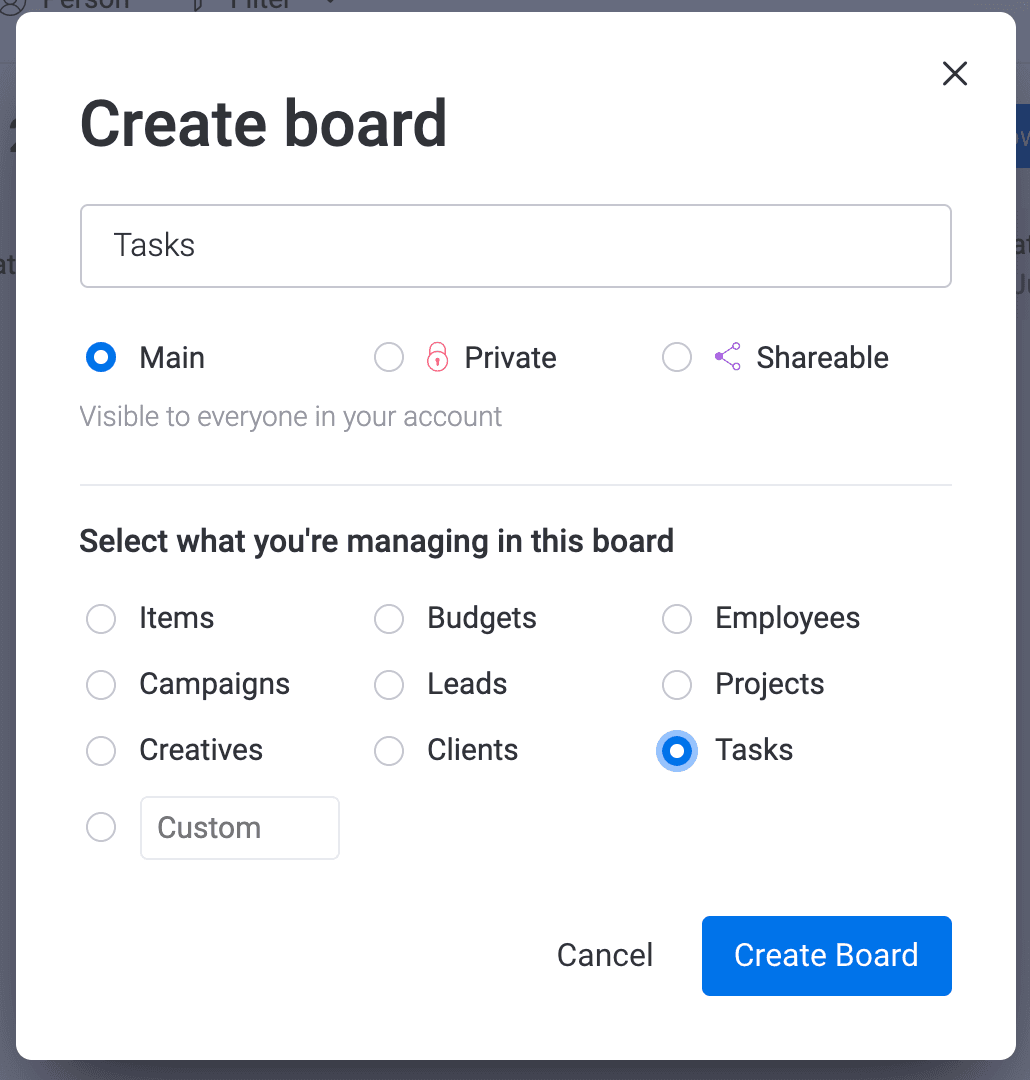This screenshot has width=1030, height=1080.
Task: Choose the Leads option
Action: [389, 685]
